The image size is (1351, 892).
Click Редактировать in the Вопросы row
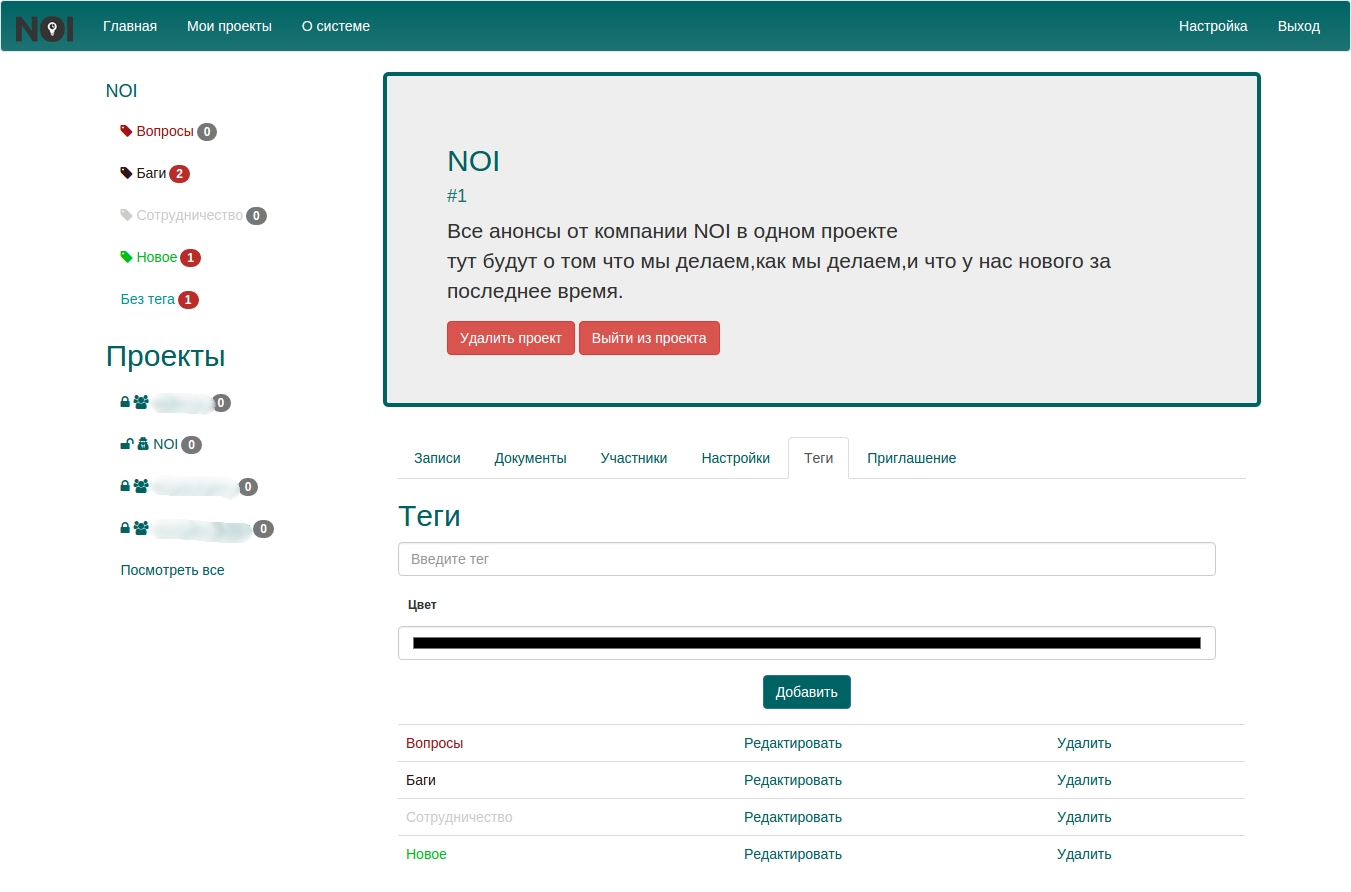pos(793,743)
